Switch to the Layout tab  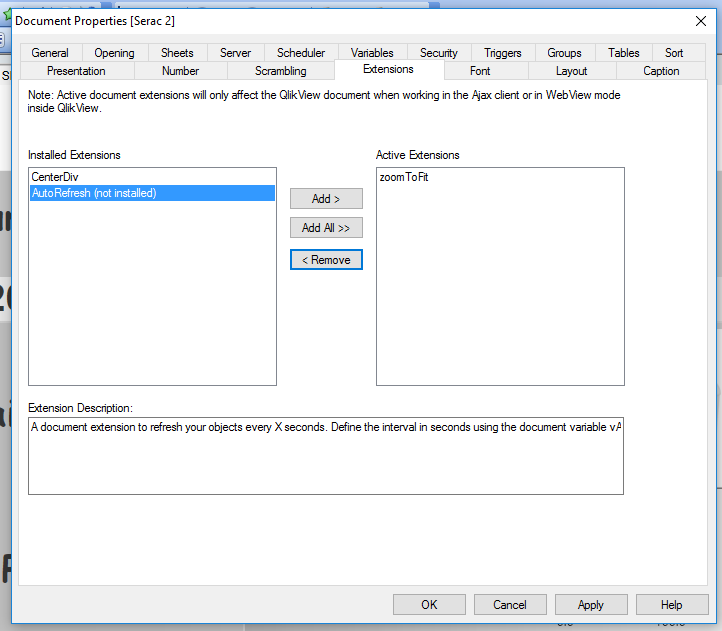(571, 71)
